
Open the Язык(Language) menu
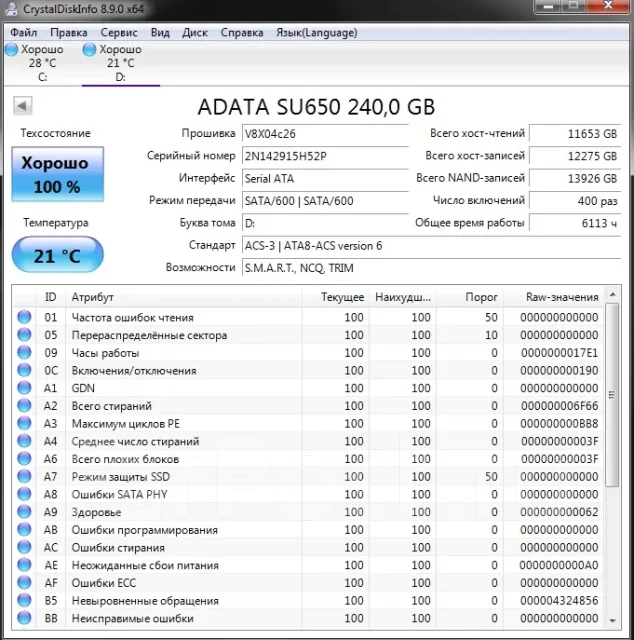pyautogui.click(x=316, y=33)
